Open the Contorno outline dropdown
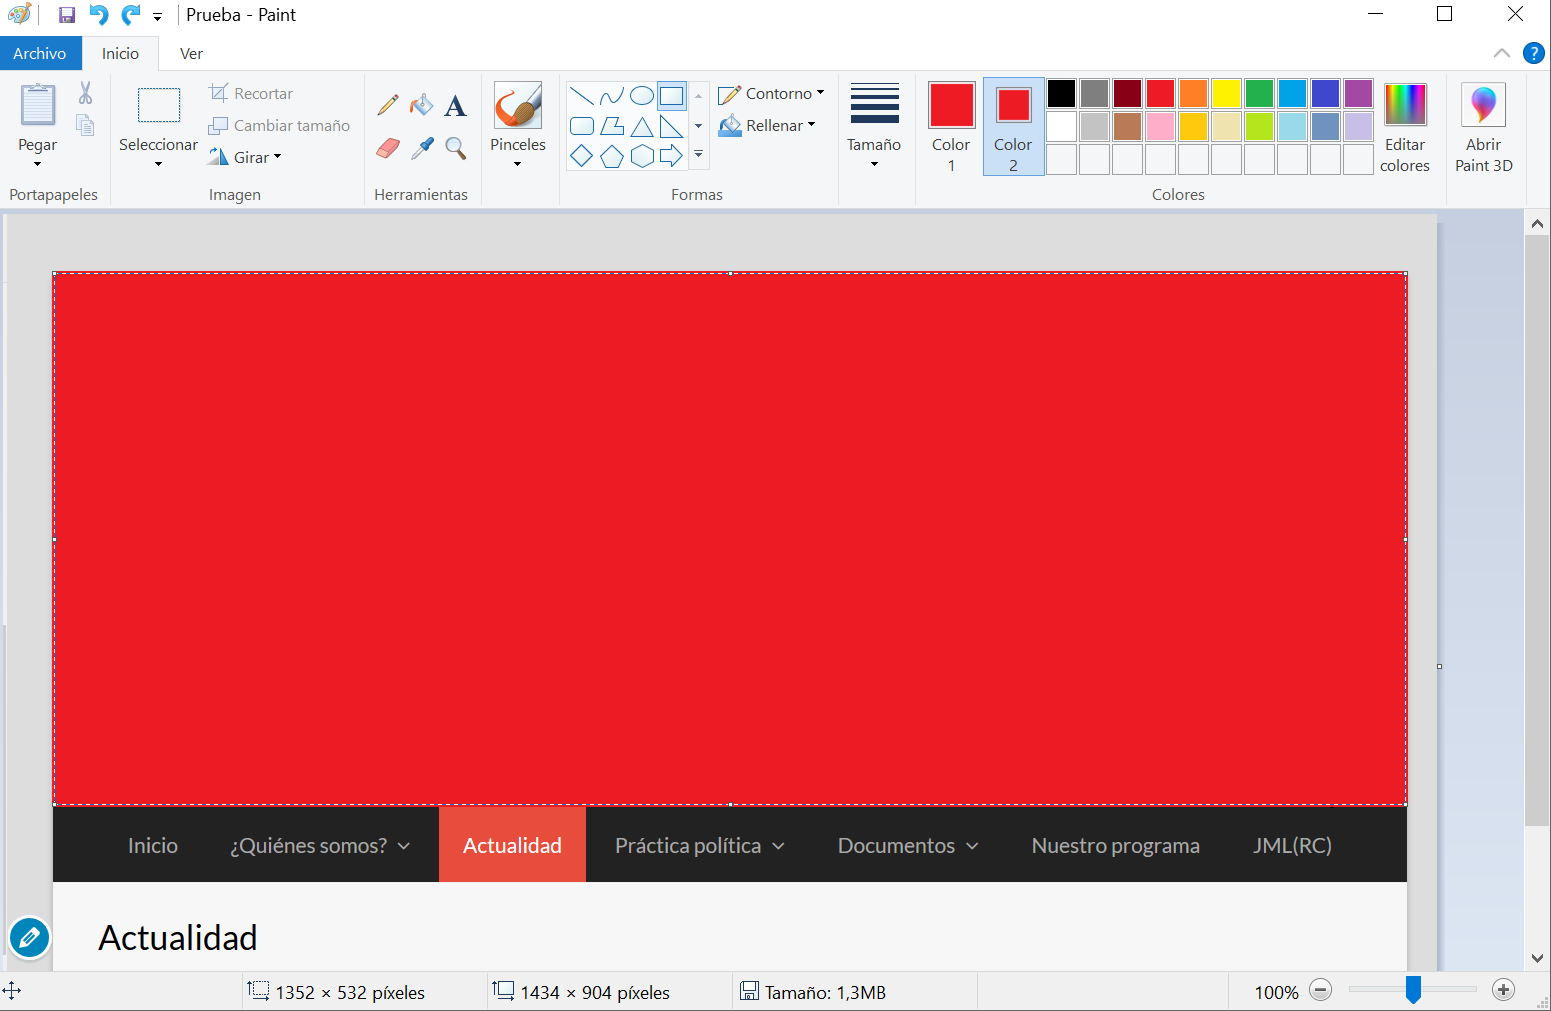The height and width of the screenshot is (1011, 1551). (771, 94)
